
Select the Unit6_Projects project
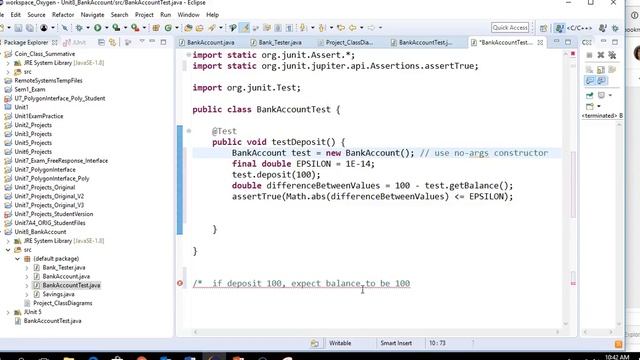click(x=33, y=152)
